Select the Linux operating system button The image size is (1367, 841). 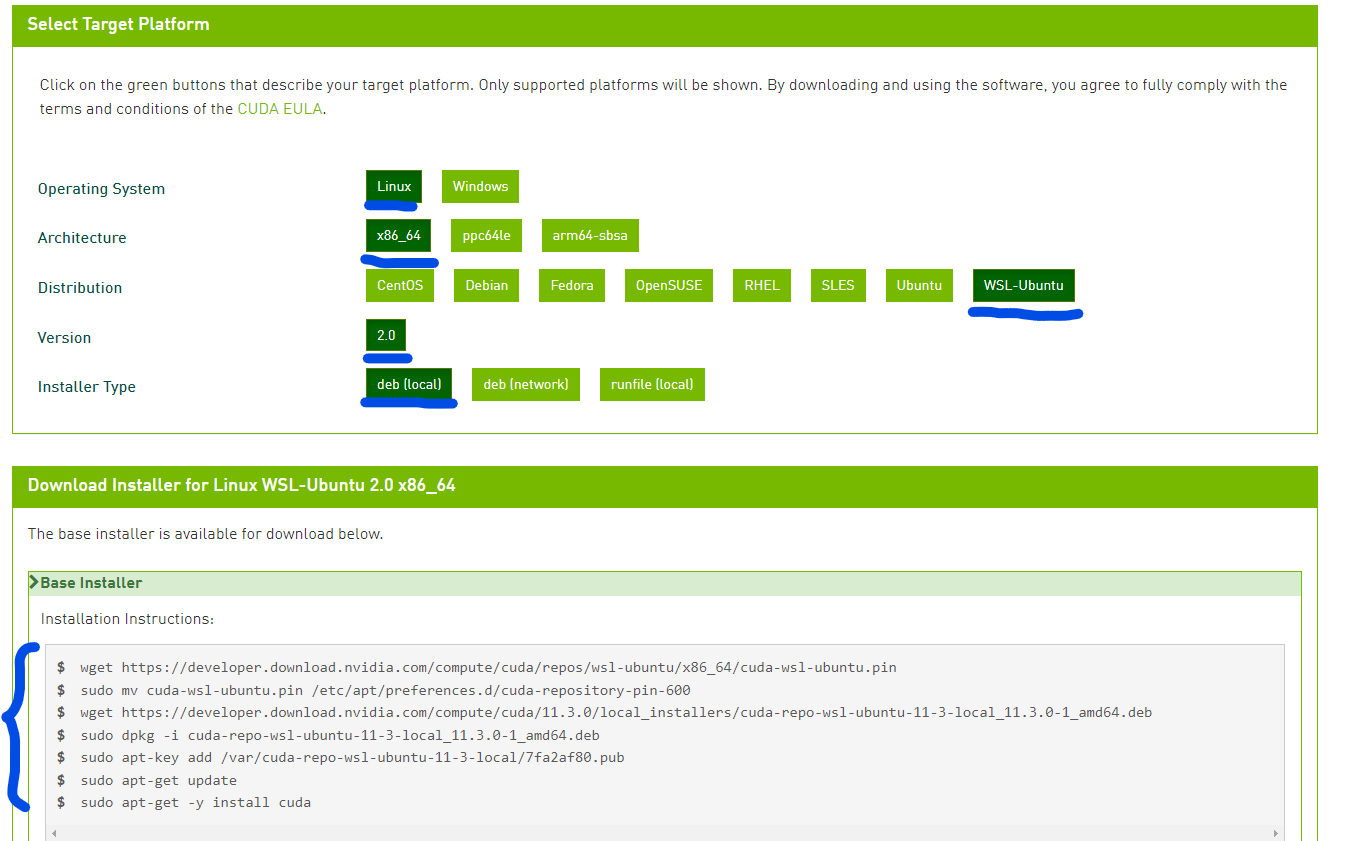coord(394,186)
